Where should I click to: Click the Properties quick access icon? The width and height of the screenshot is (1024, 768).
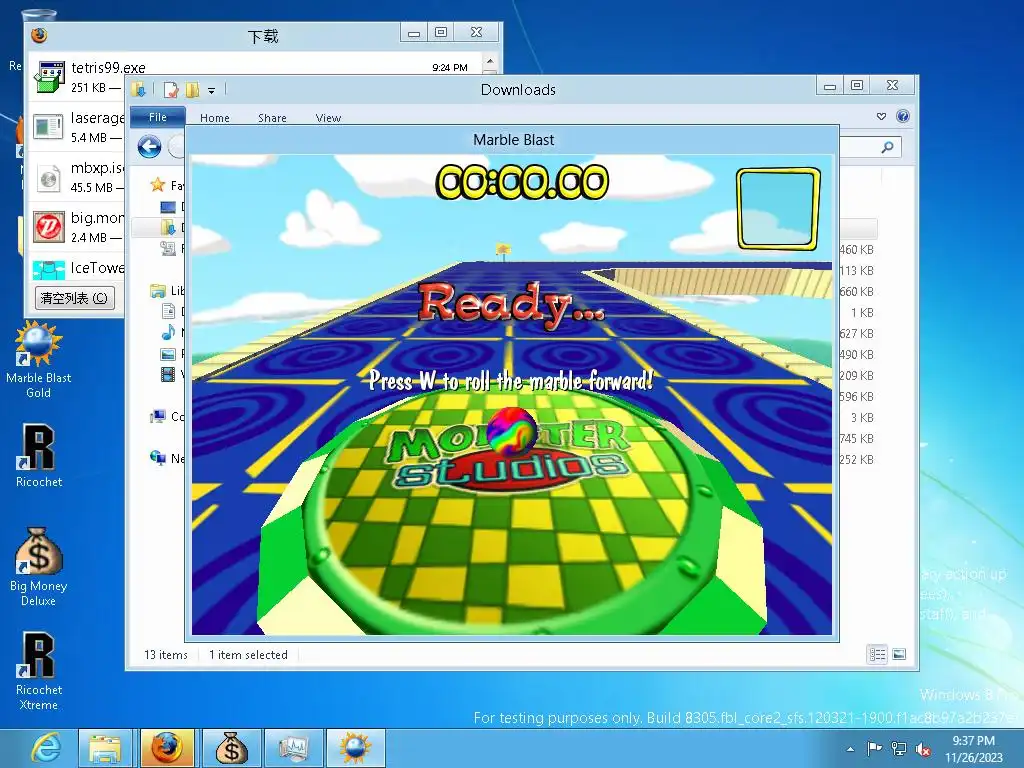171,89
